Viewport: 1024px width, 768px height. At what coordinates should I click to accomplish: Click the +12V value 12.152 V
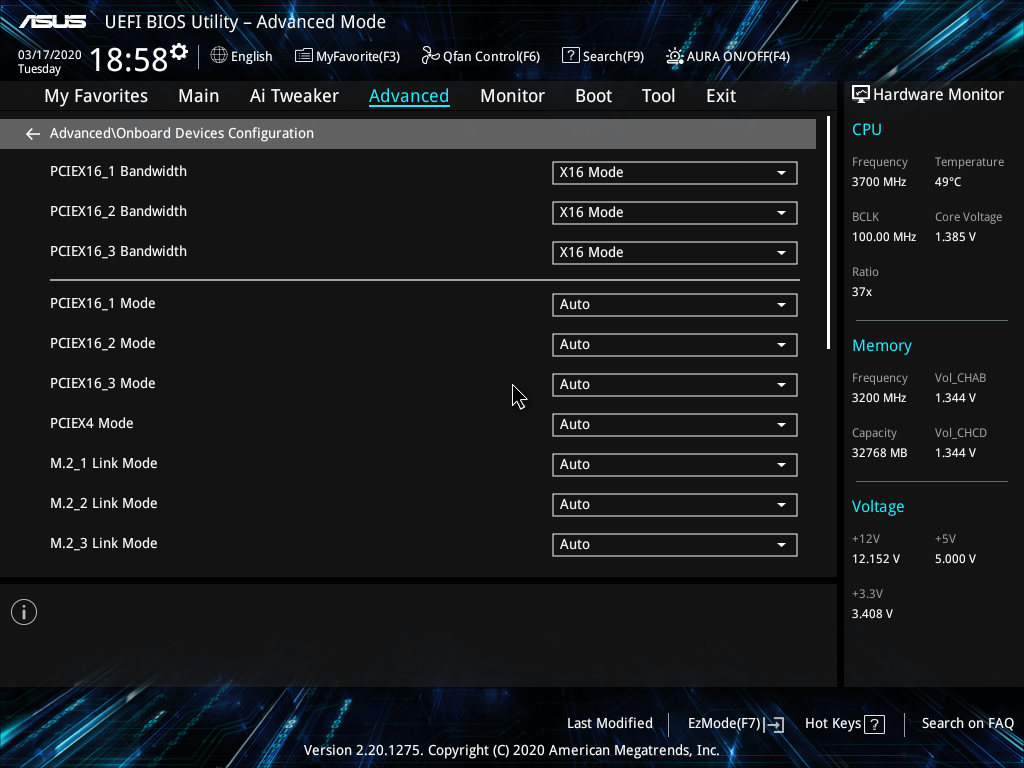tap(875, 559)
